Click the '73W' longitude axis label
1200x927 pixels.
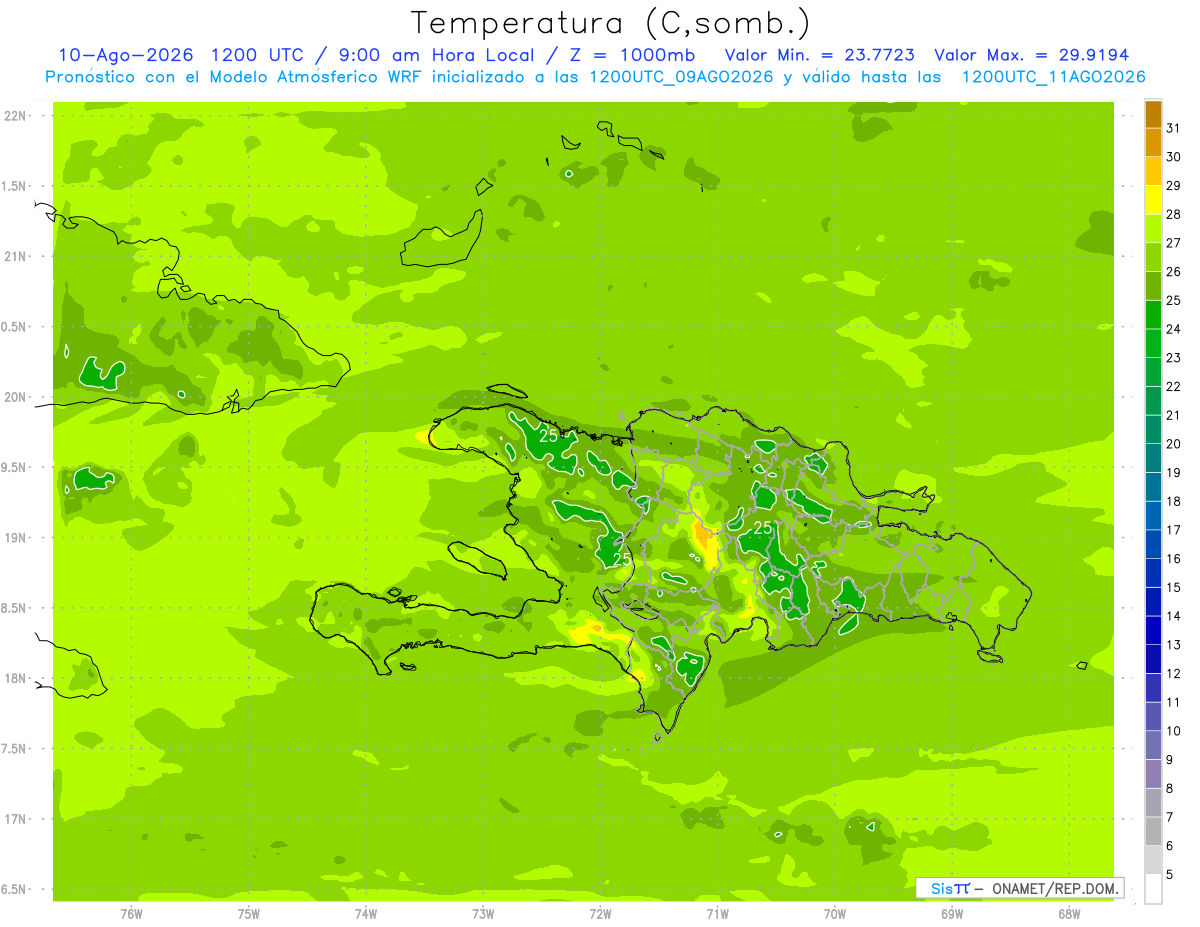pos(483,913)
